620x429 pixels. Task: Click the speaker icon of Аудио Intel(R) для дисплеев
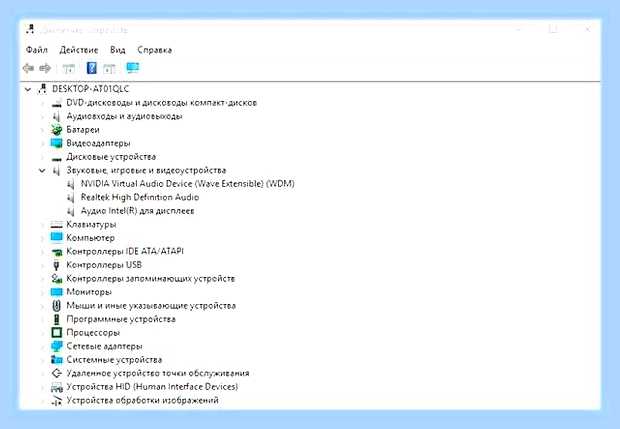point(71,211)
